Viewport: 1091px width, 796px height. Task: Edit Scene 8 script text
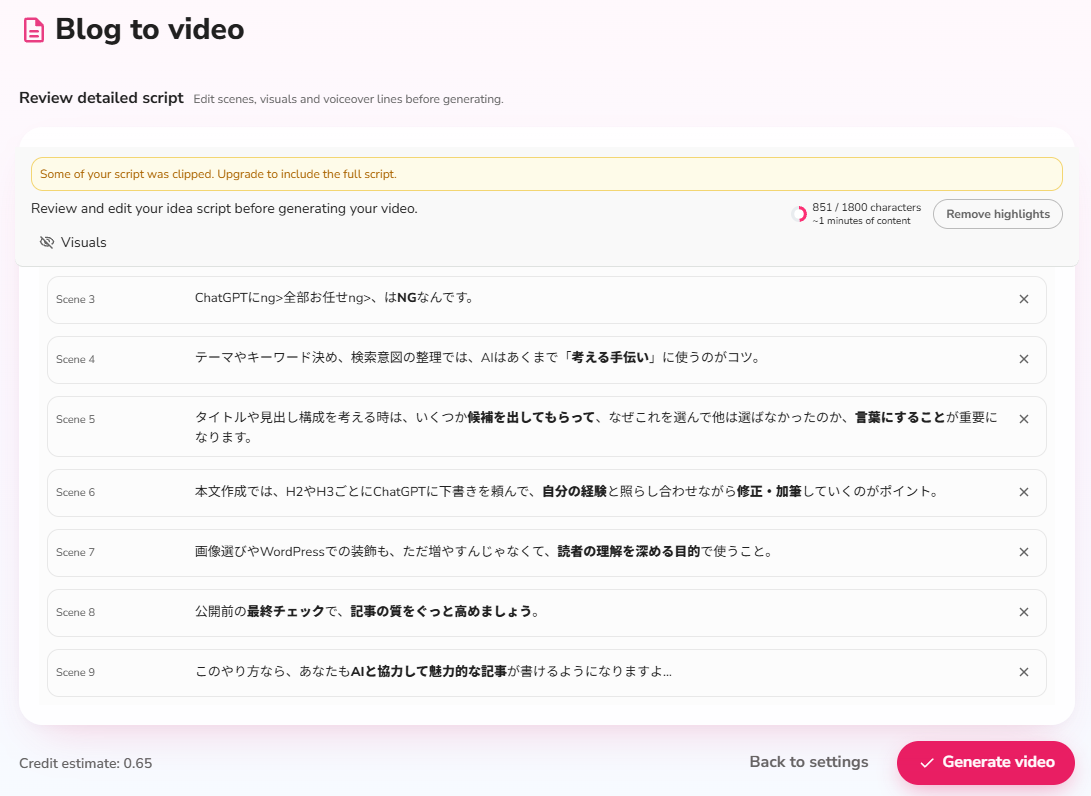(x=367, y=612)
